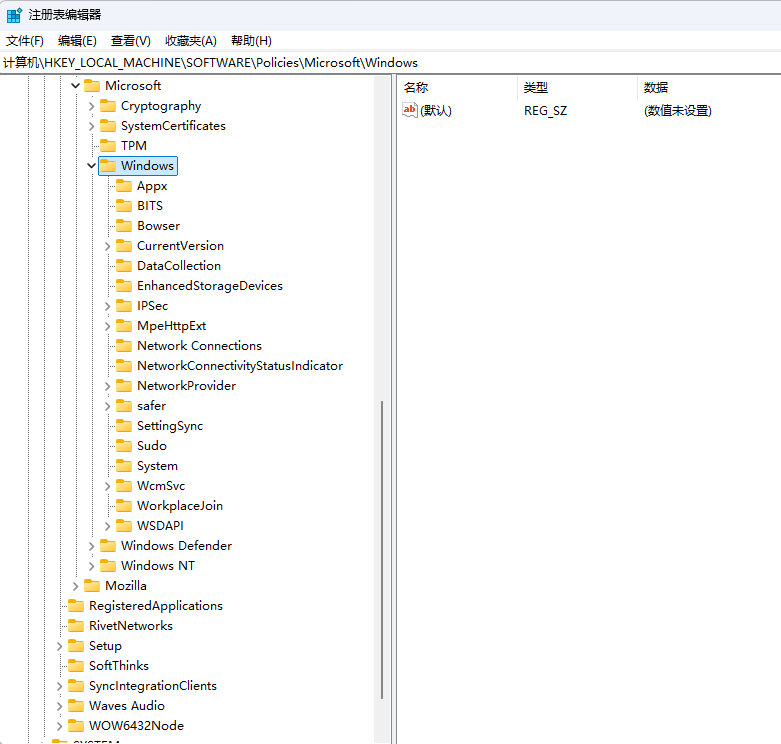The image size is (781, 744).
Task: Click the registry path address bar
Action: [390, 63]
